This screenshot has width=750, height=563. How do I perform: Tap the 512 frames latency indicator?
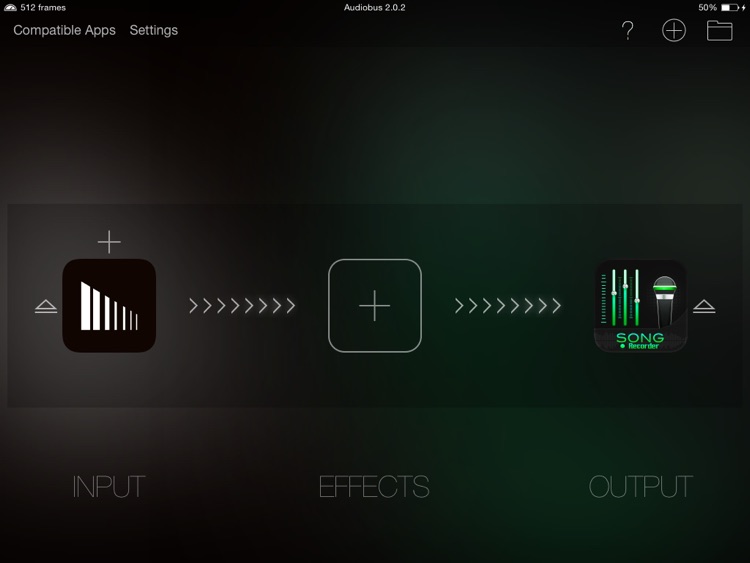point(35,8)
